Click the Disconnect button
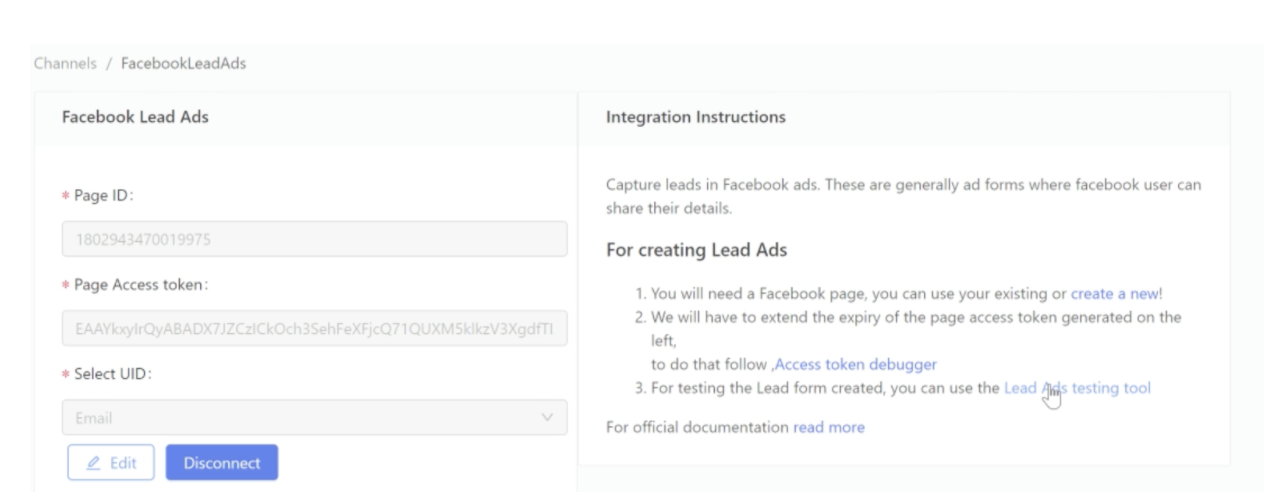This screenshot has width=1264, height=496. (x=222, y=463)
